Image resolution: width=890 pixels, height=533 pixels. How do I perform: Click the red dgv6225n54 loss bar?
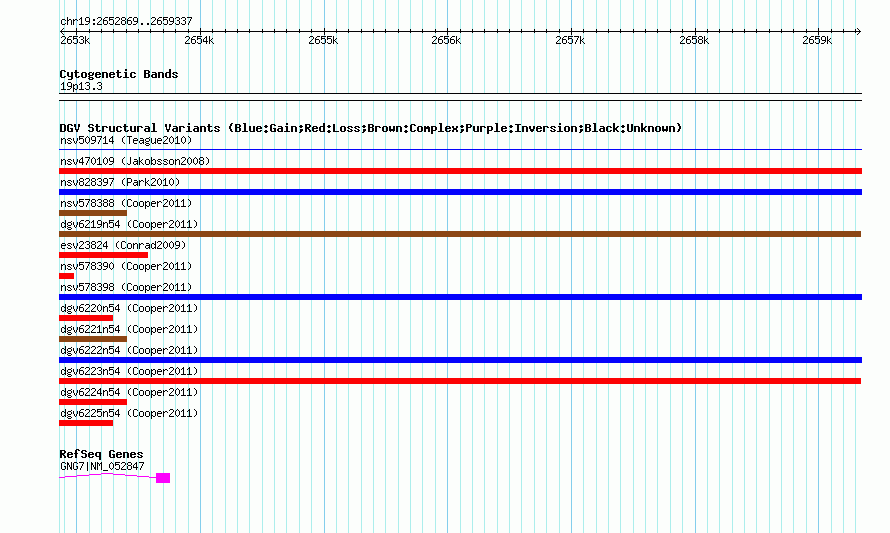(x=86, y=423)
